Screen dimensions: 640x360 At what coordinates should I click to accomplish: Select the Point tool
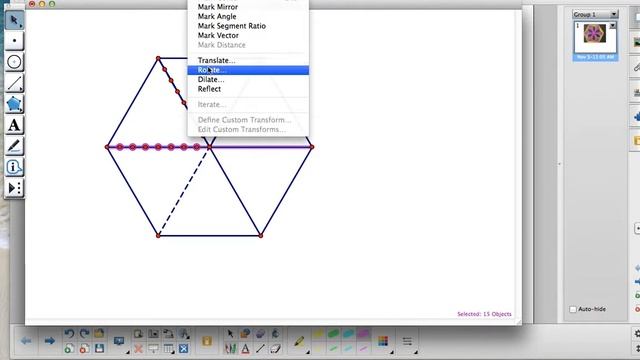[14, 41]
